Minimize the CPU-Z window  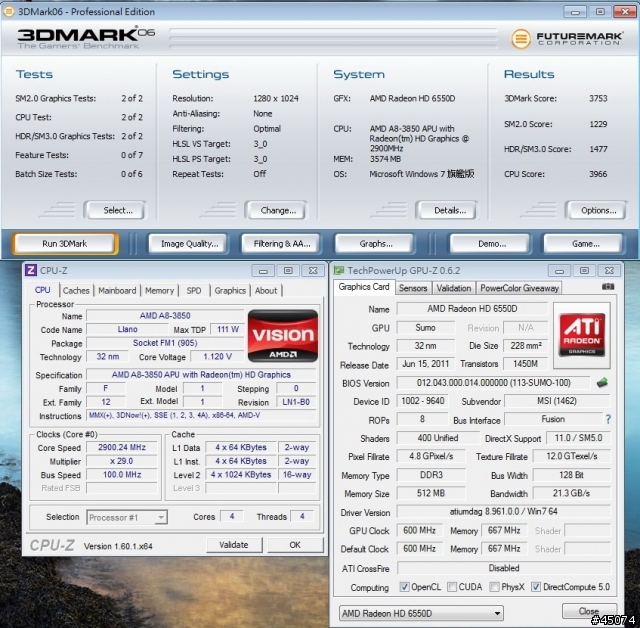pyautogui.click(x=263, y=271)
